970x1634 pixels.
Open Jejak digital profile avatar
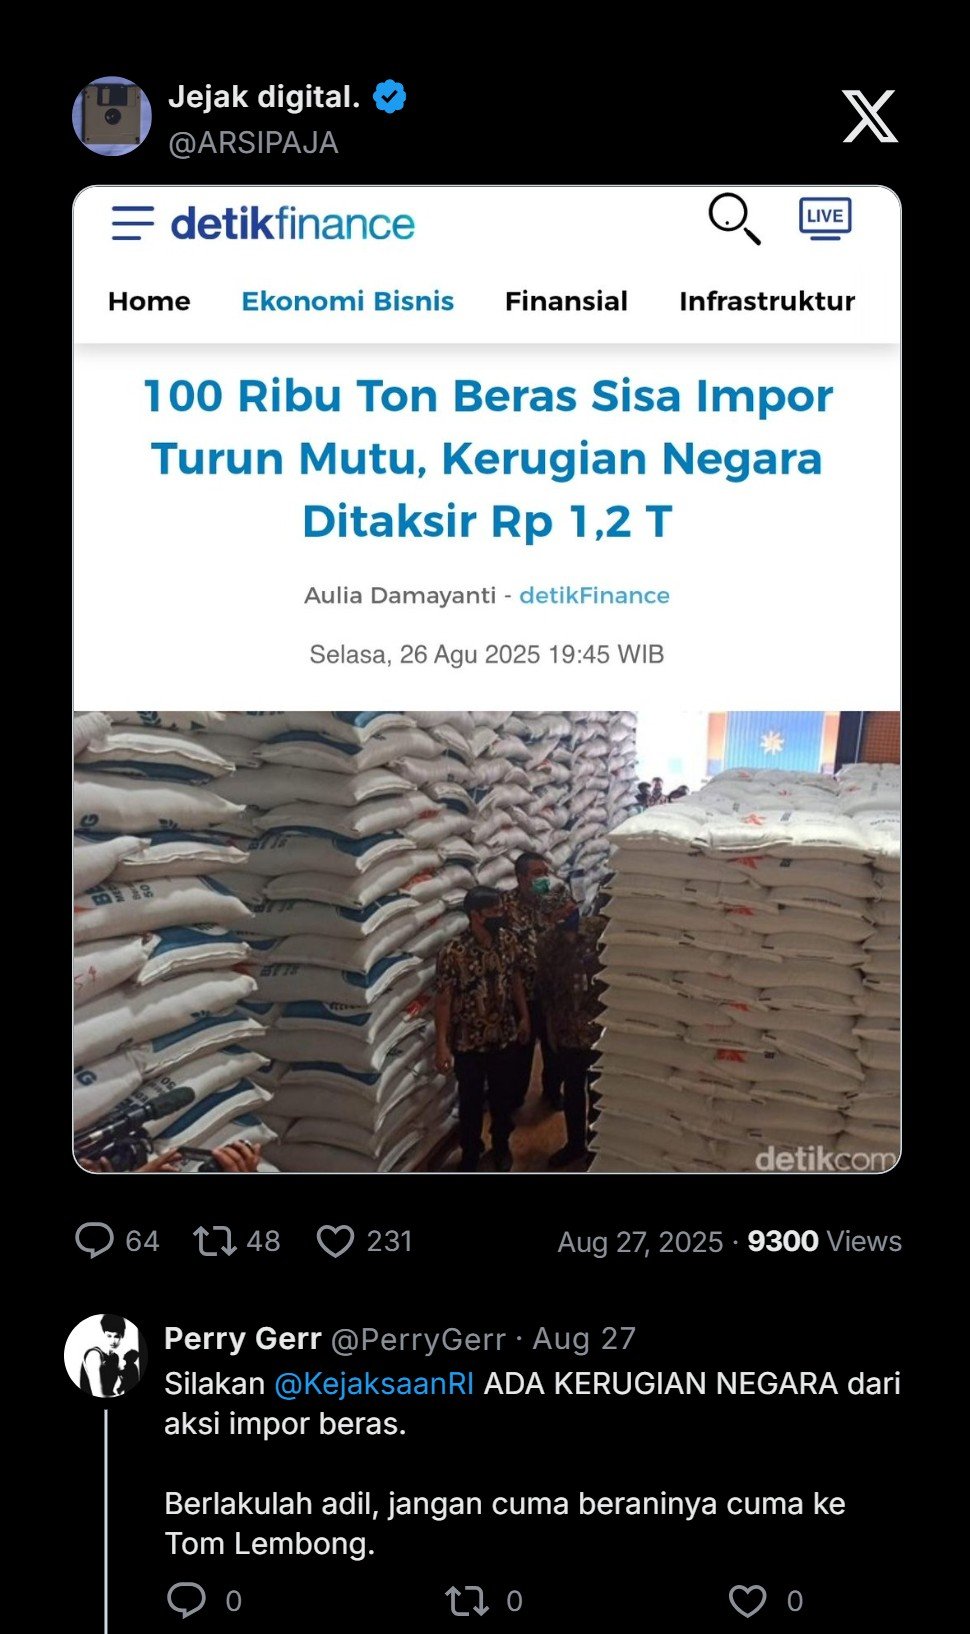(112, 116)
